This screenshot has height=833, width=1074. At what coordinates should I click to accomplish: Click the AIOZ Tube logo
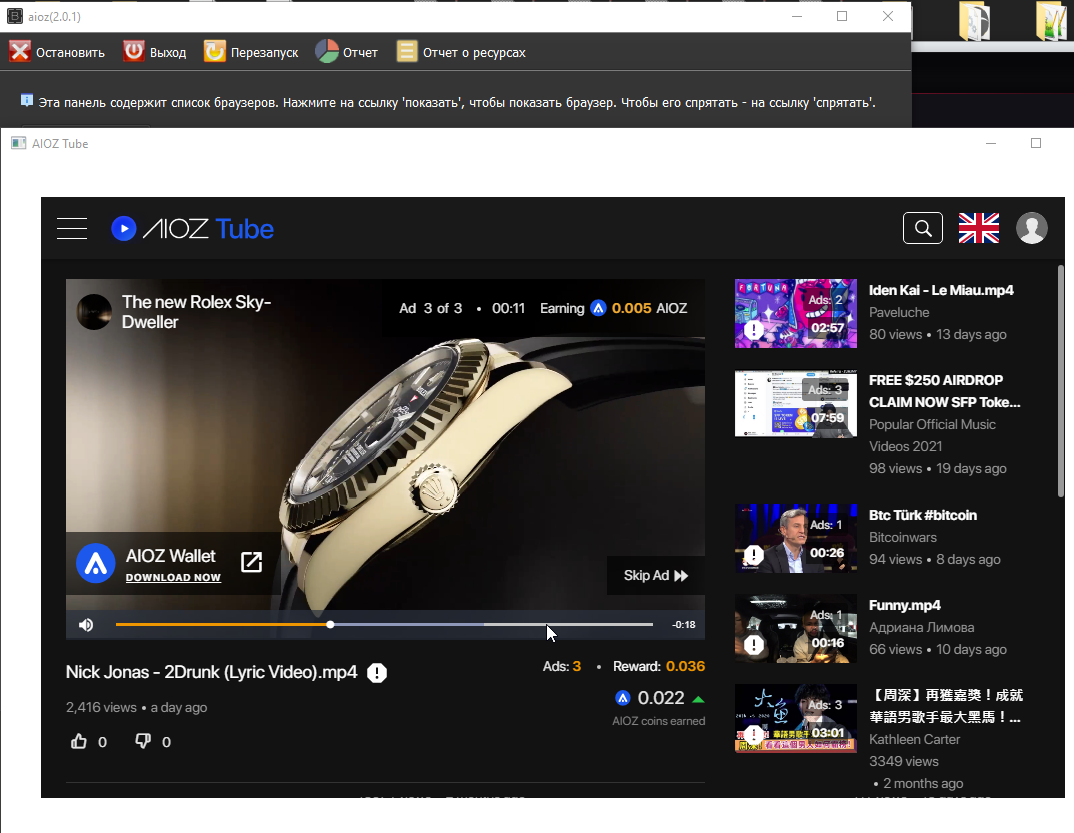tap(192, 229)
